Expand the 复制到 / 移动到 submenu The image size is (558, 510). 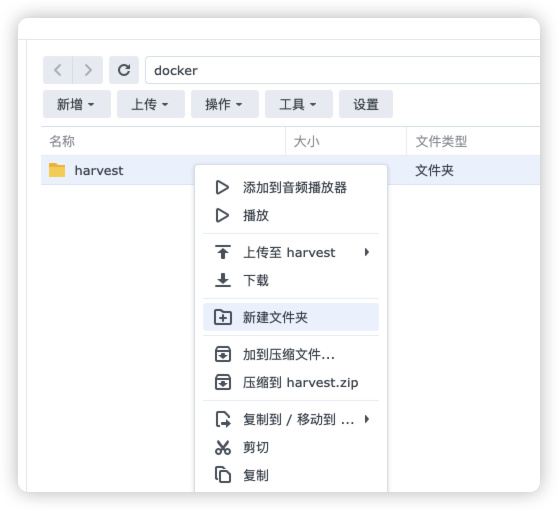click(291, 419)
